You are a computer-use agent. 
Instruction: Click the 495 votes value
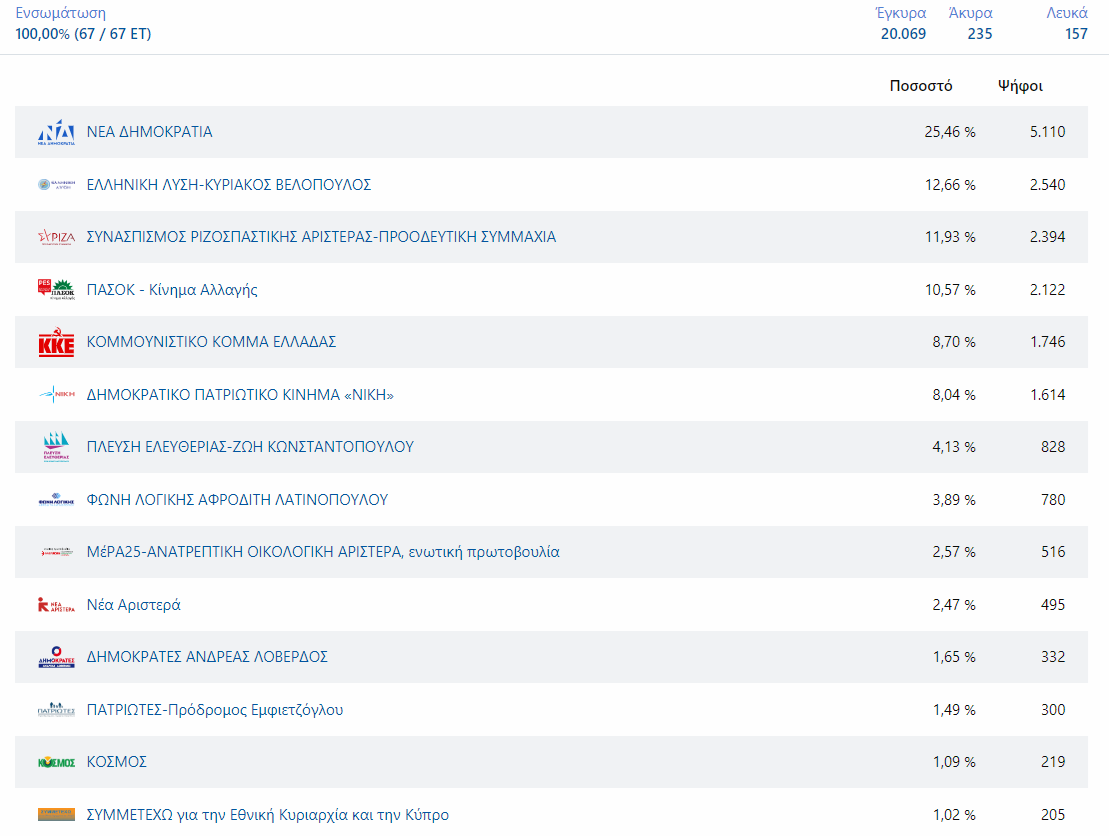tap(1053, 605)
